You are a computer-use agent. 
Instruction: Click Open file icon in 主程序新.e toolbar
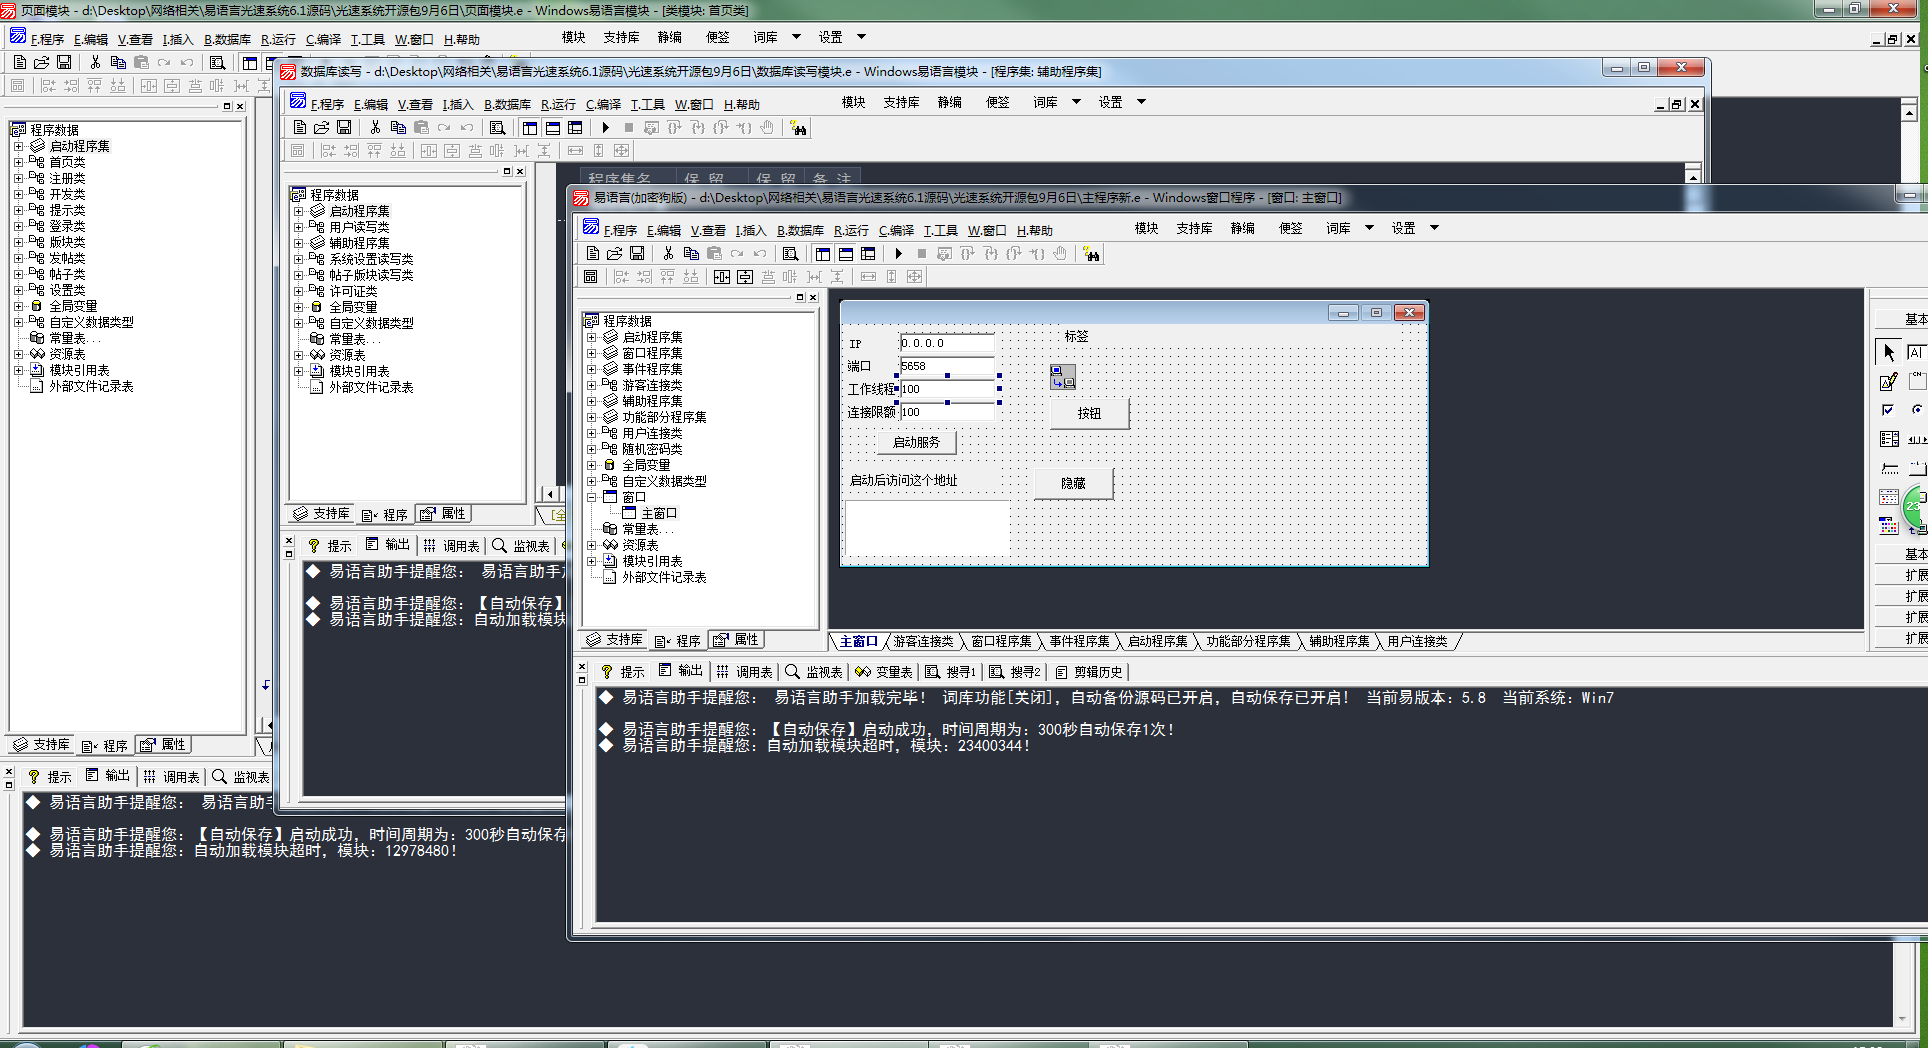click(615, 254)
